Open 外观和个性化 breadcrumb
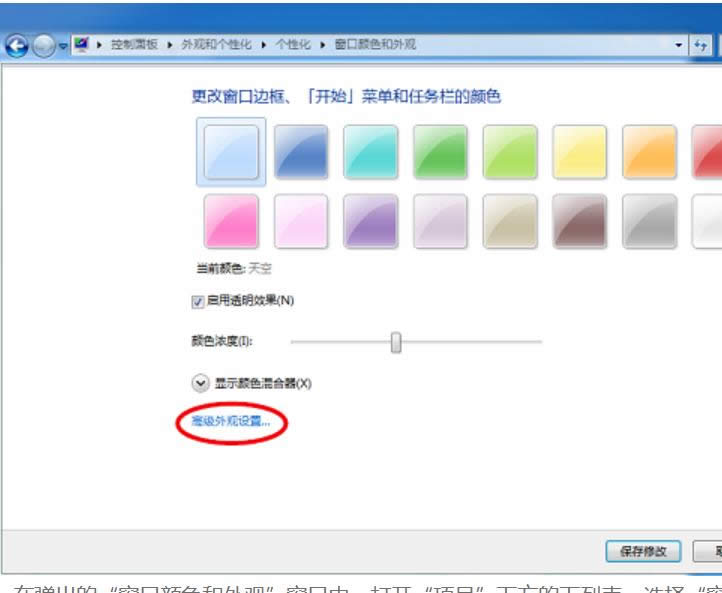722x593 pixels. click(216, 45)
